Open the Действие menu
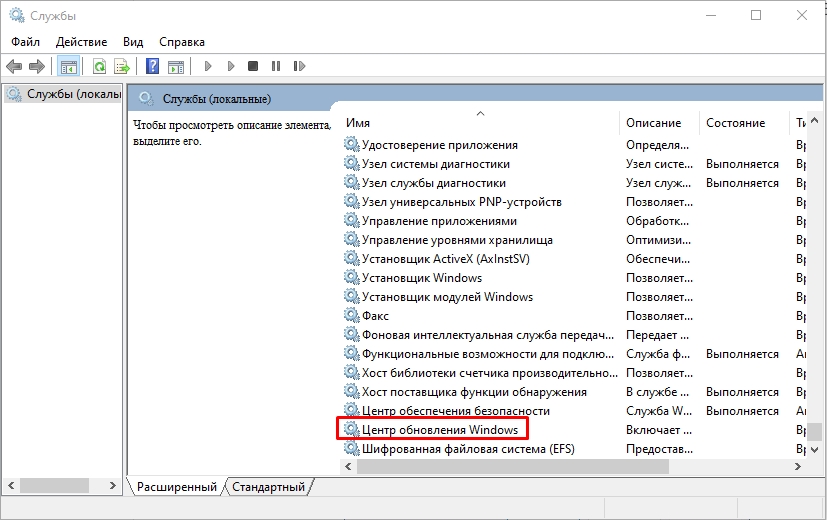 [81, 42]
